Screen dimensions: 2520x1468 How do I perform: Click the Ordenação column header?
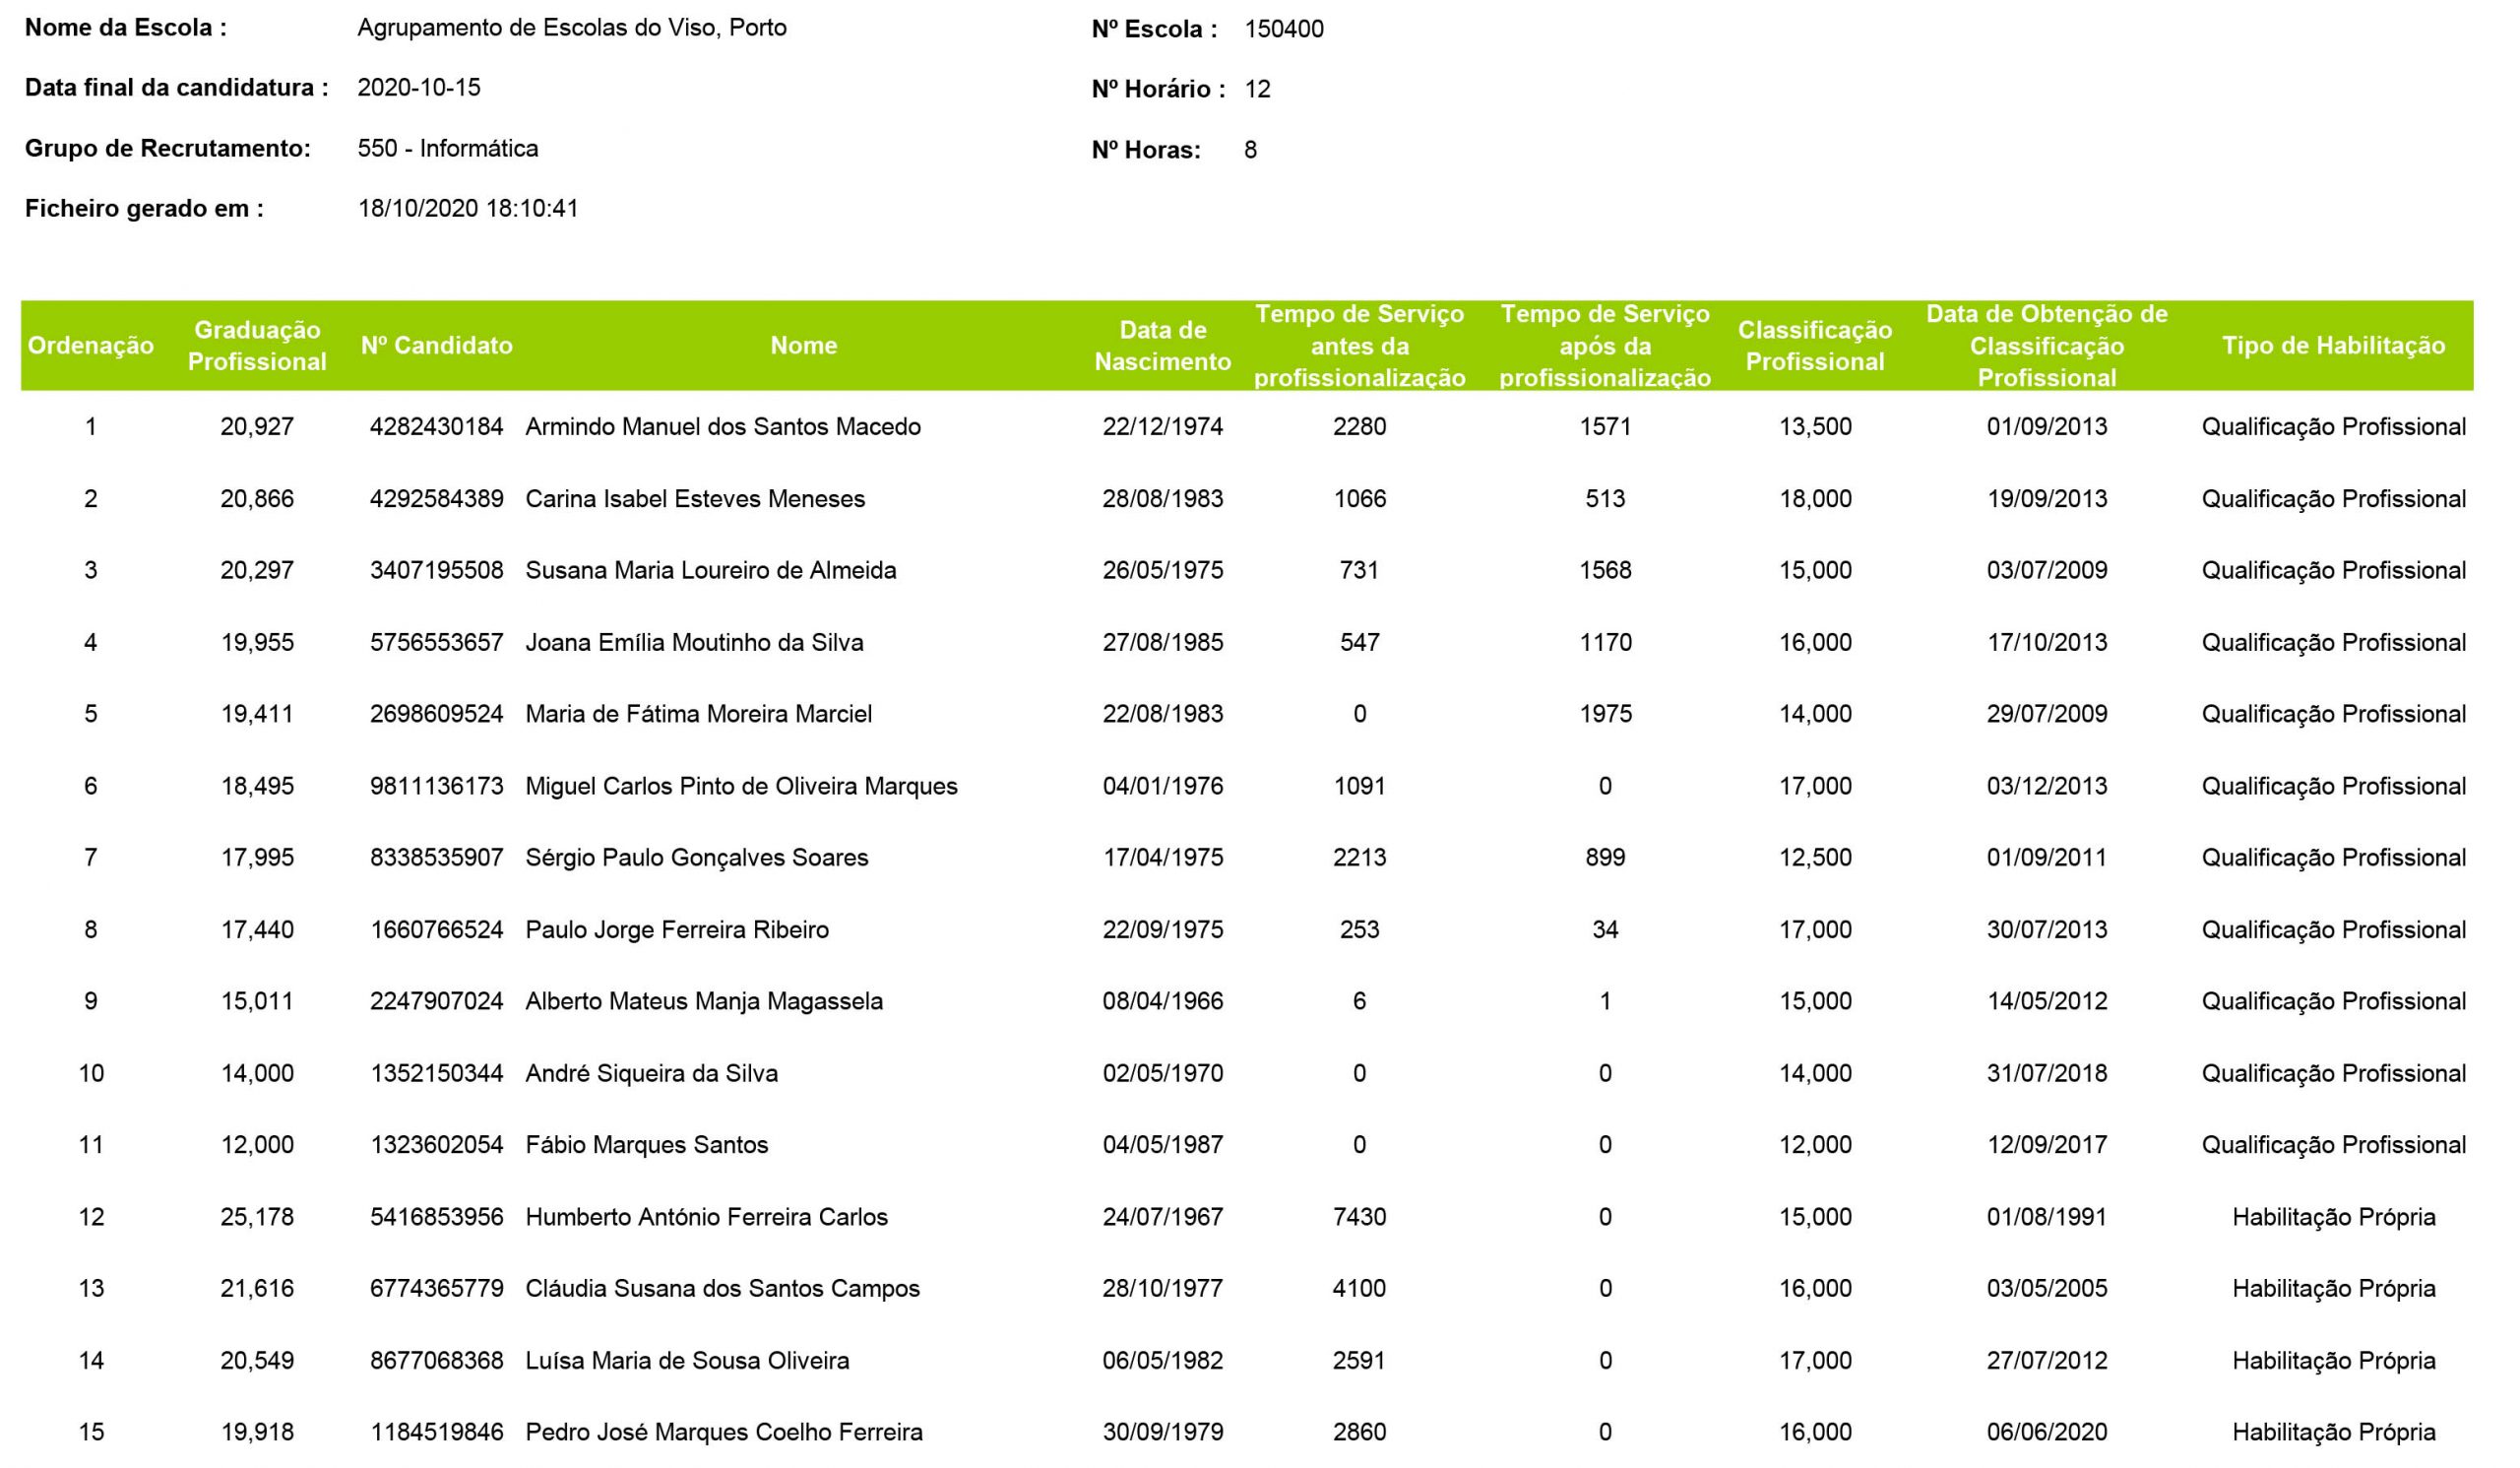click(91, 346)
